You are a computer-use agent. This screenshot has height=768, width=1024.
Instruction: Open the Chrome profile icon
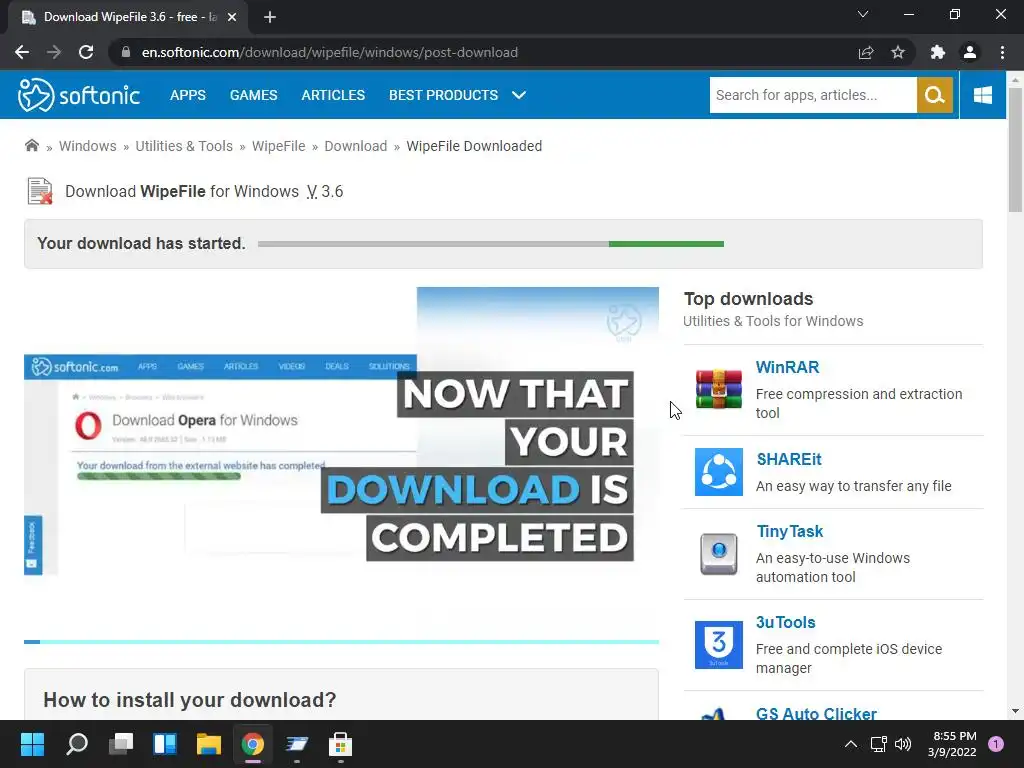[970, 52]
